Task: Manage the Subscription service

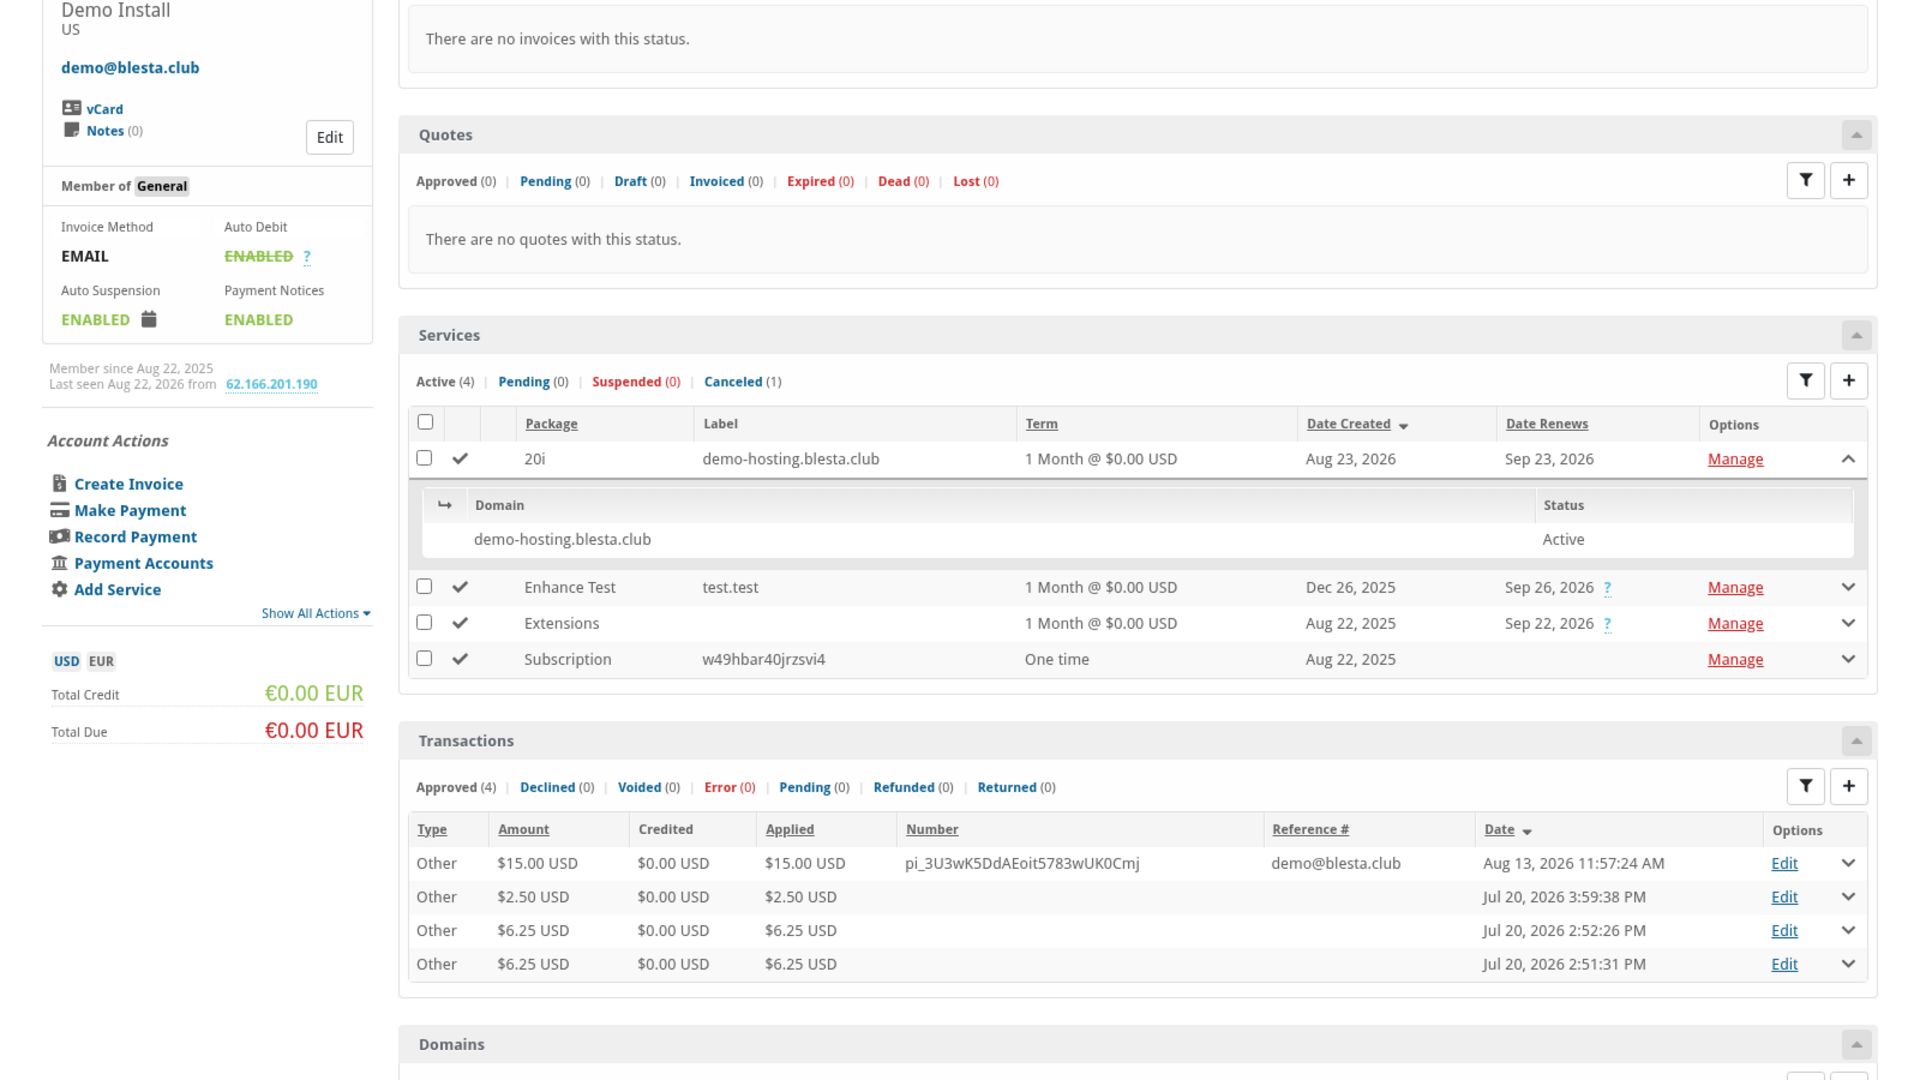Action: click(1735, 659)
